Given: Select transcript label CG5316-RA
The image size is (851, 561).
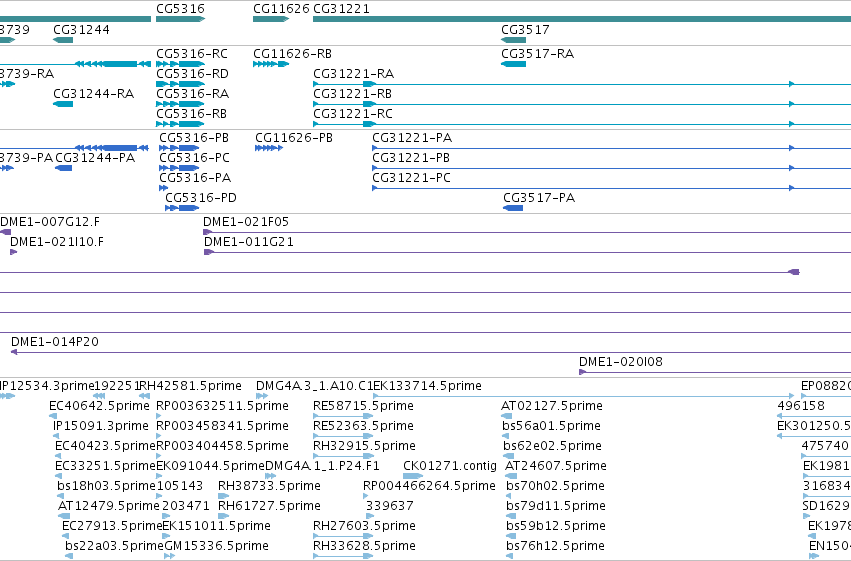Looking at the screenshot, I should click(x=193, y=93).
